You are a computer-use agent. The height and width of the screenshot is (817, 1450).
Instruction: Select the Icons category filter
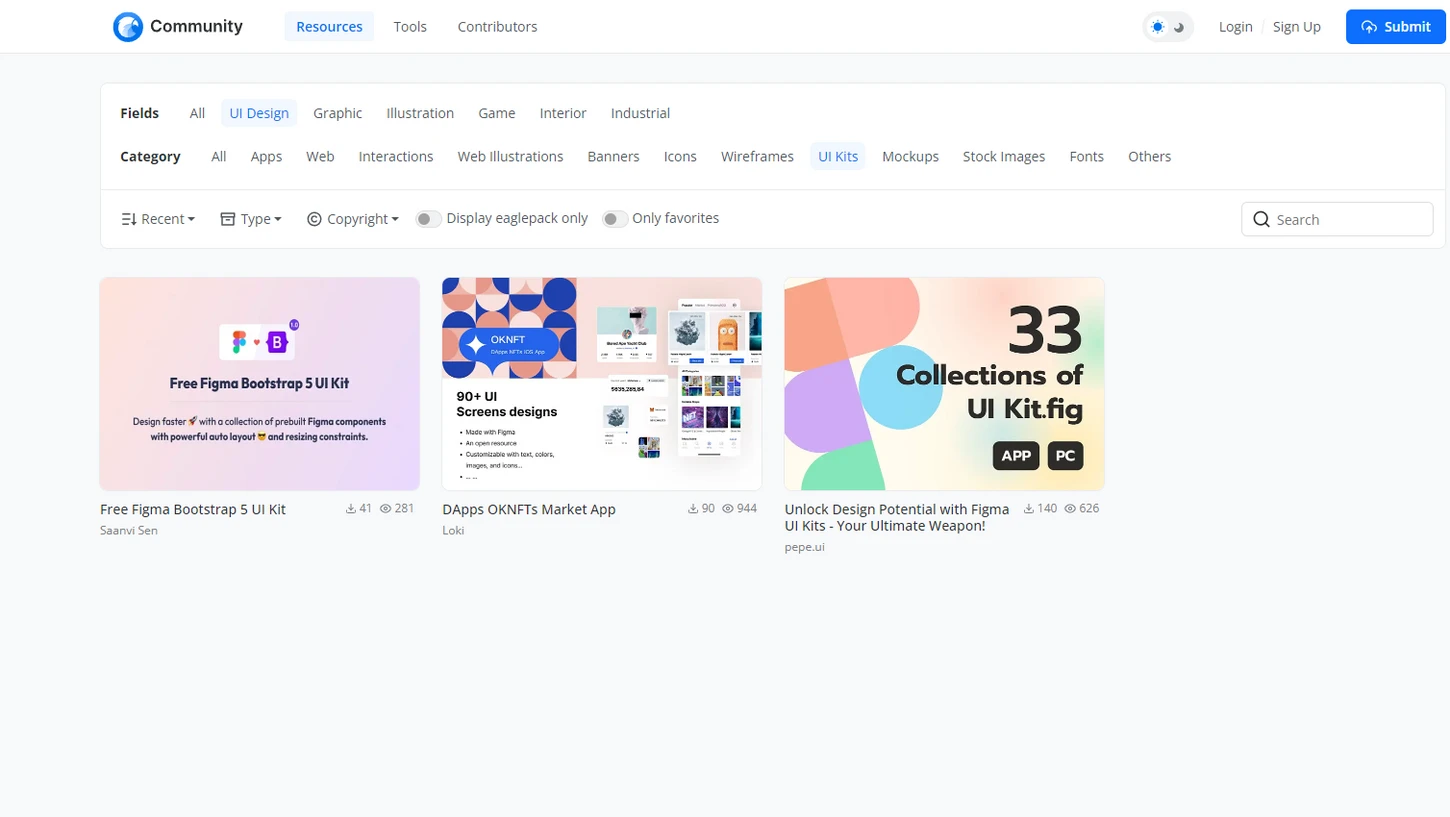point(680,157)
